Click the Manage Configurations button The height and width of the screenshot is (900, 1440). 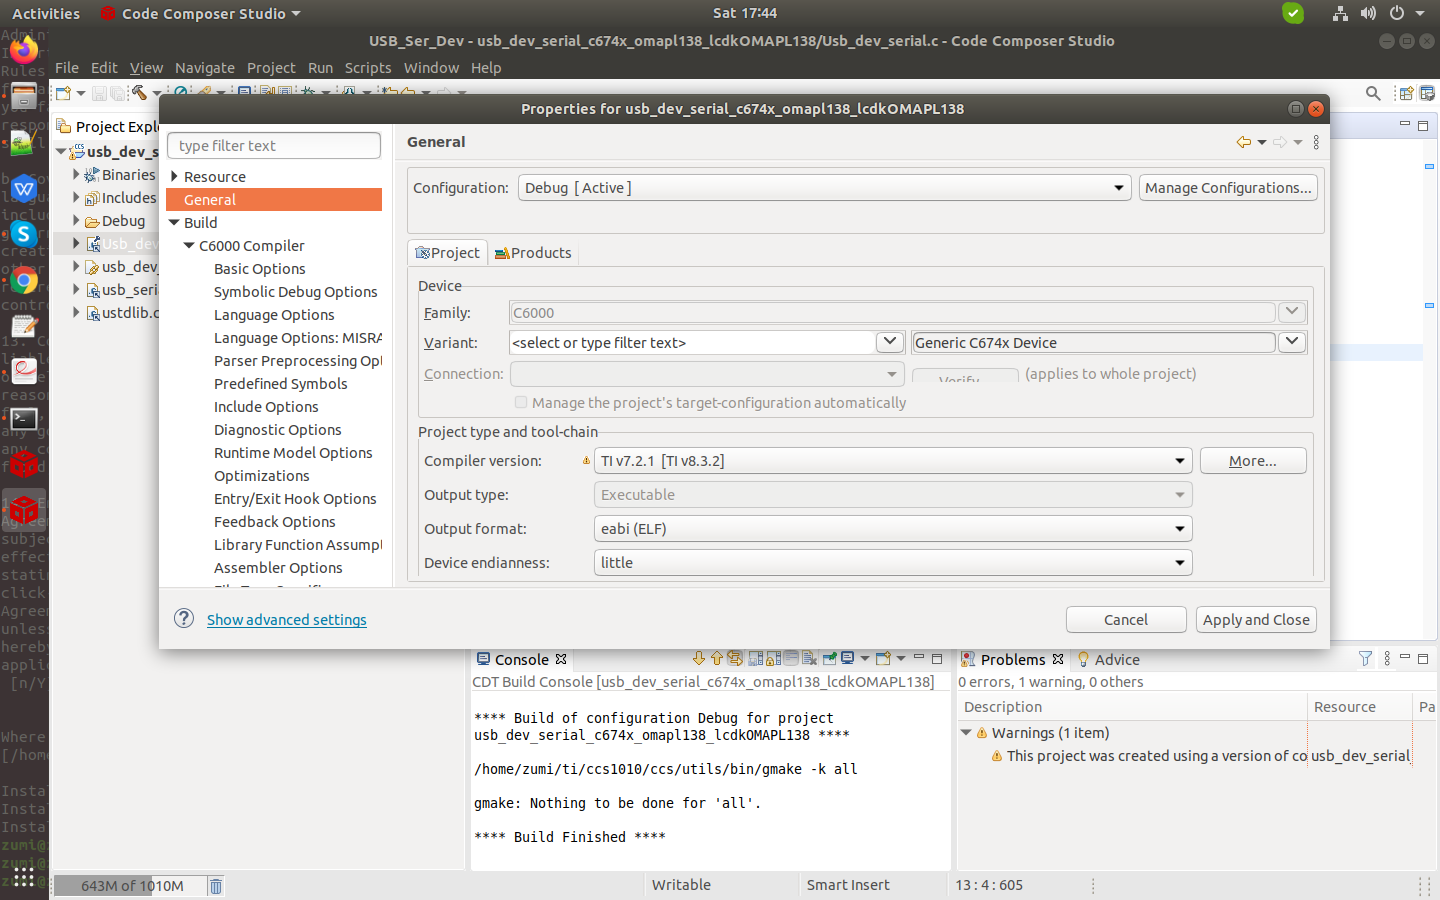point(1228,188)
